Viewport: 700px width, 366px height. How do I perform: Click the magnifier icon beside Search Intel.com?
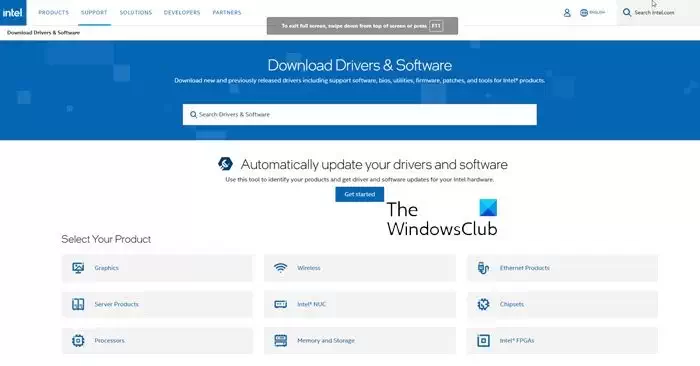(627, 12)
